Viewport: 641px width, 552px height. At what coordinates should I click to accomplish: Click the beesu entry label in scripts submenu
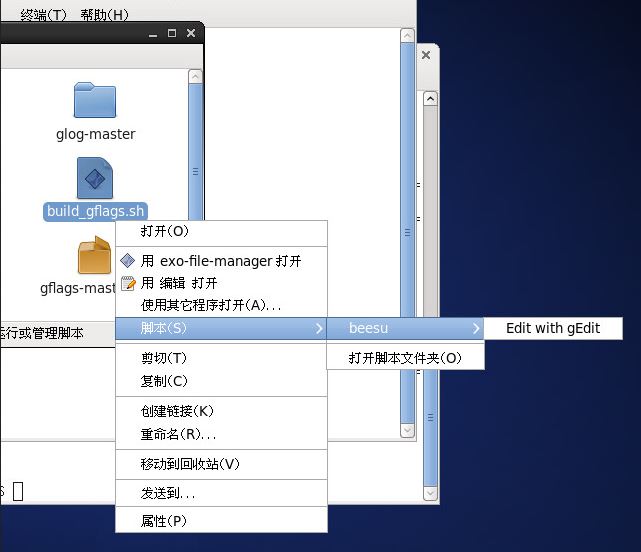[x=368, y=328]
